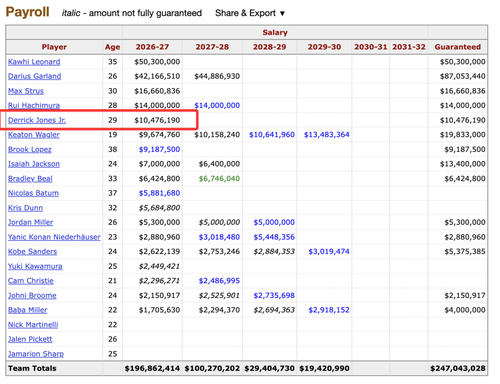Click Max Strus' $16,660,836 2026-27 salary
Image resolution: width=500 pixels, height=384 pixels.
point(157,91)
